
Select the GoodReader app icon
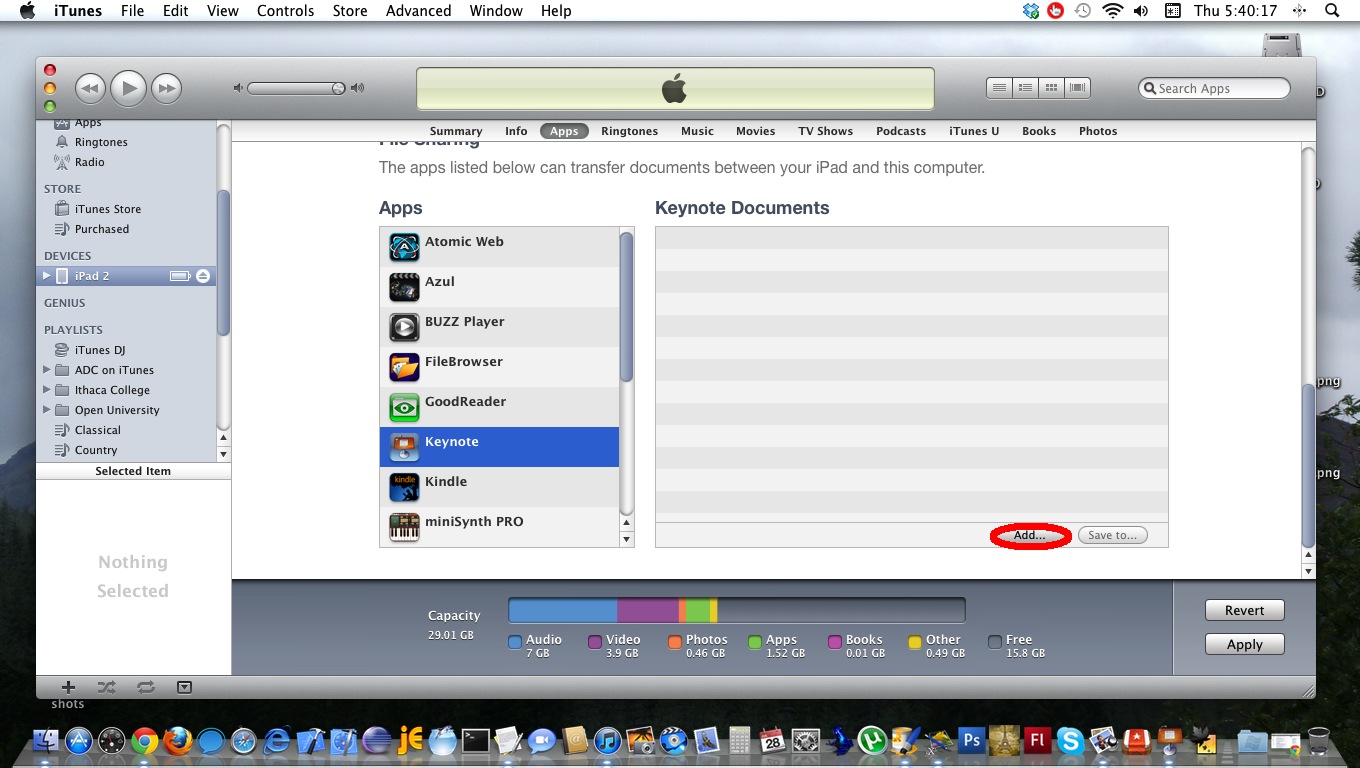coord(404,407)
